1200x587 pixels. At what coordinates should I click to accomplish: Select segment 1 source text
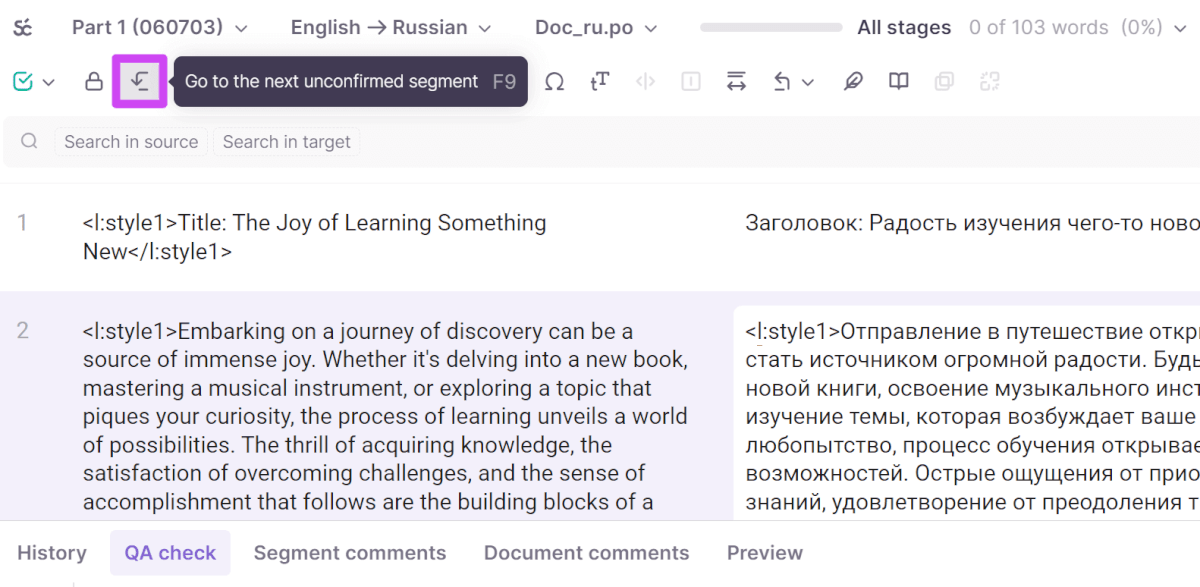click(315, 237)
